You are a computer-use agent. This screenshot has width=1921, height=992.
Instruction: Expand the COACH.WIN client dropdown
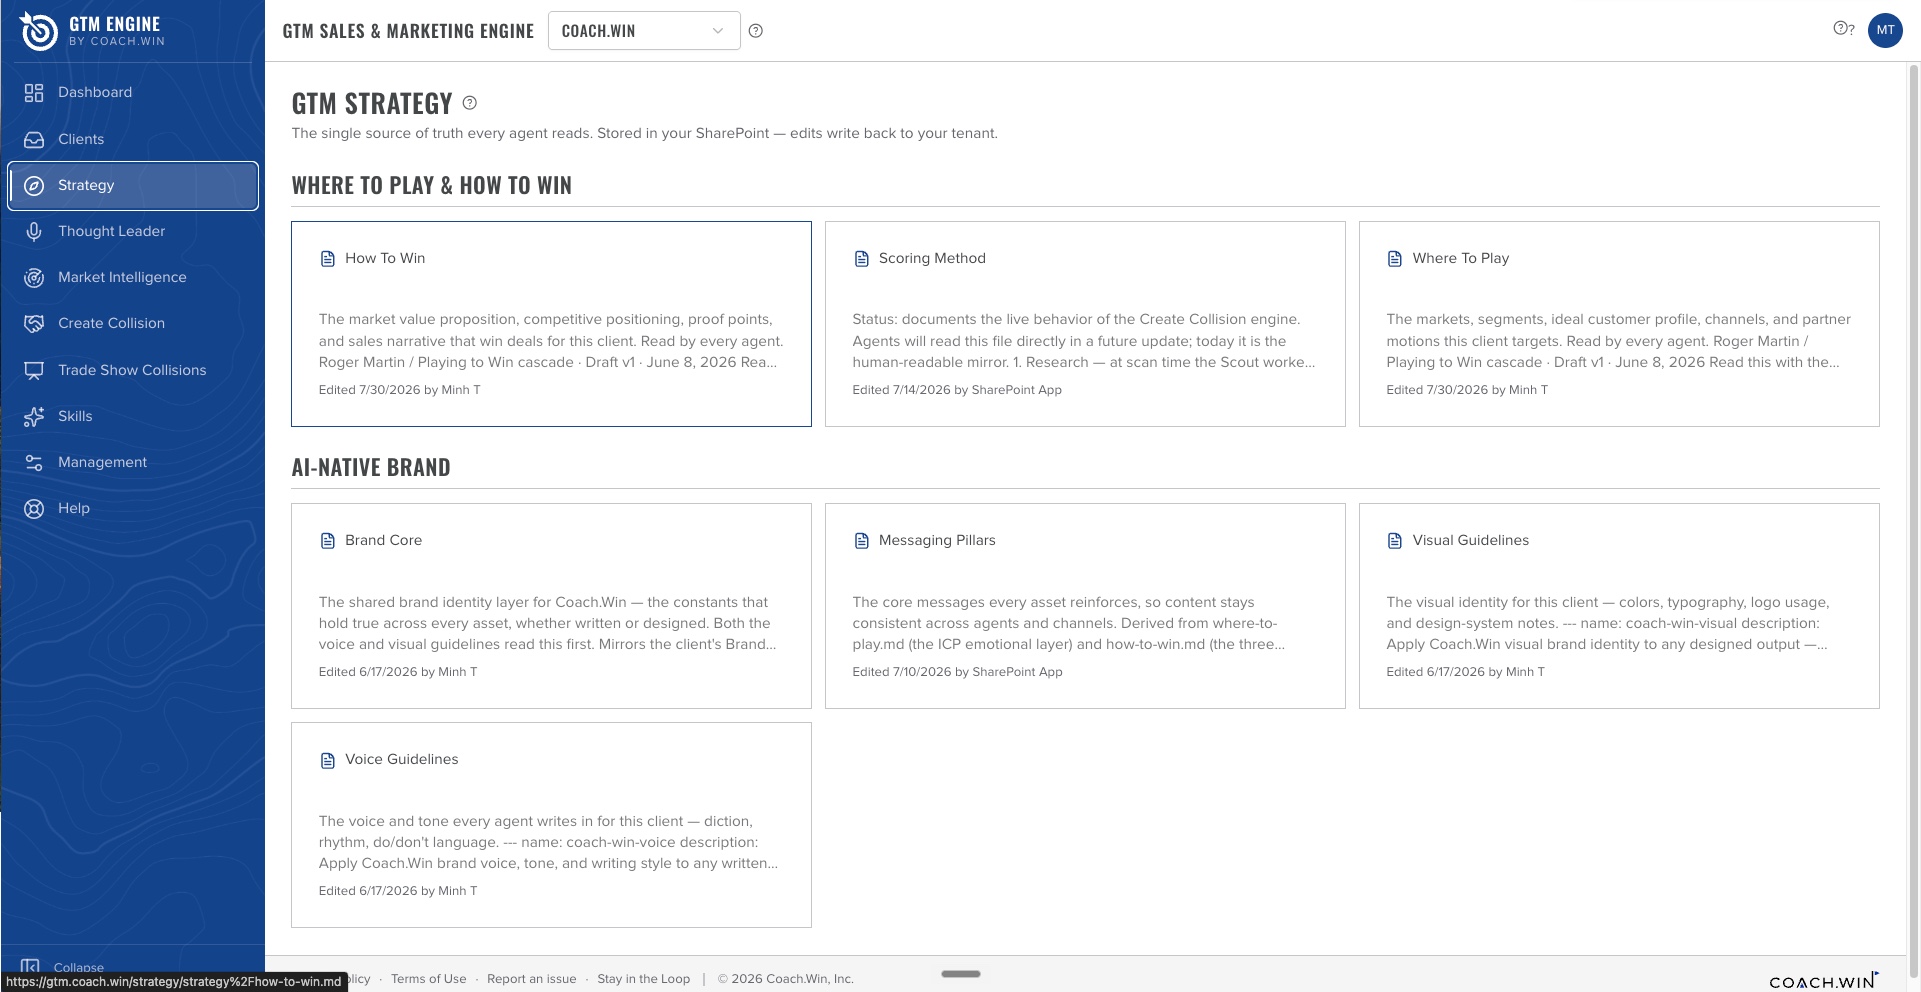(x=644, y=31)
